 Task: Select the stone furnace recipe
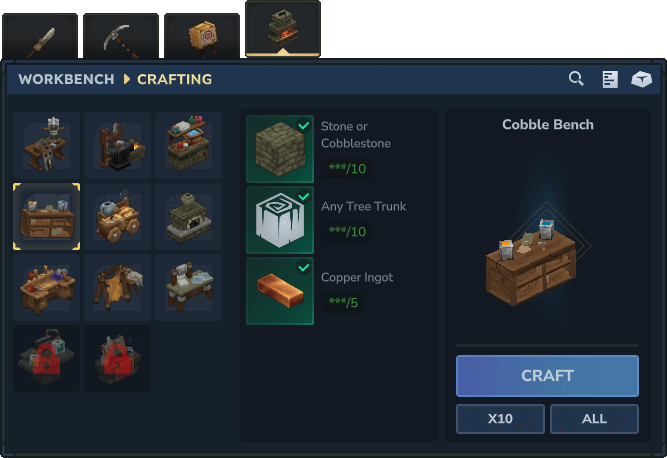[188, 216]
